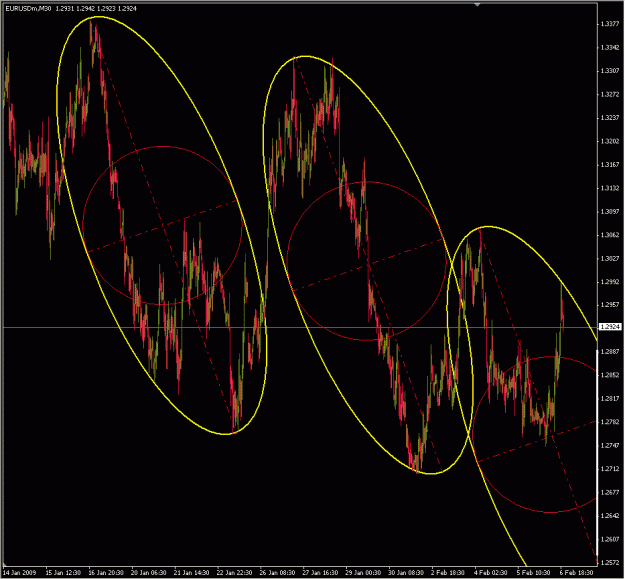This screenshot has height=579, width=625.
Task: Select the current price label 1.2924
Action: (610, 327)
